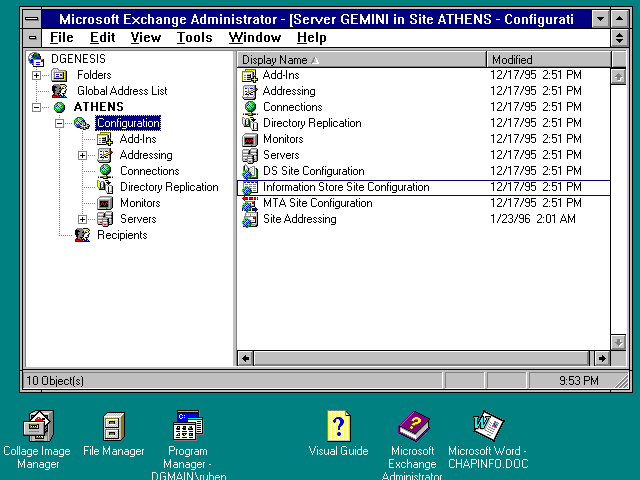Screen dimensions: 640x480
Task: Select the Program Manager desktop icon
Action: (188, 425)
